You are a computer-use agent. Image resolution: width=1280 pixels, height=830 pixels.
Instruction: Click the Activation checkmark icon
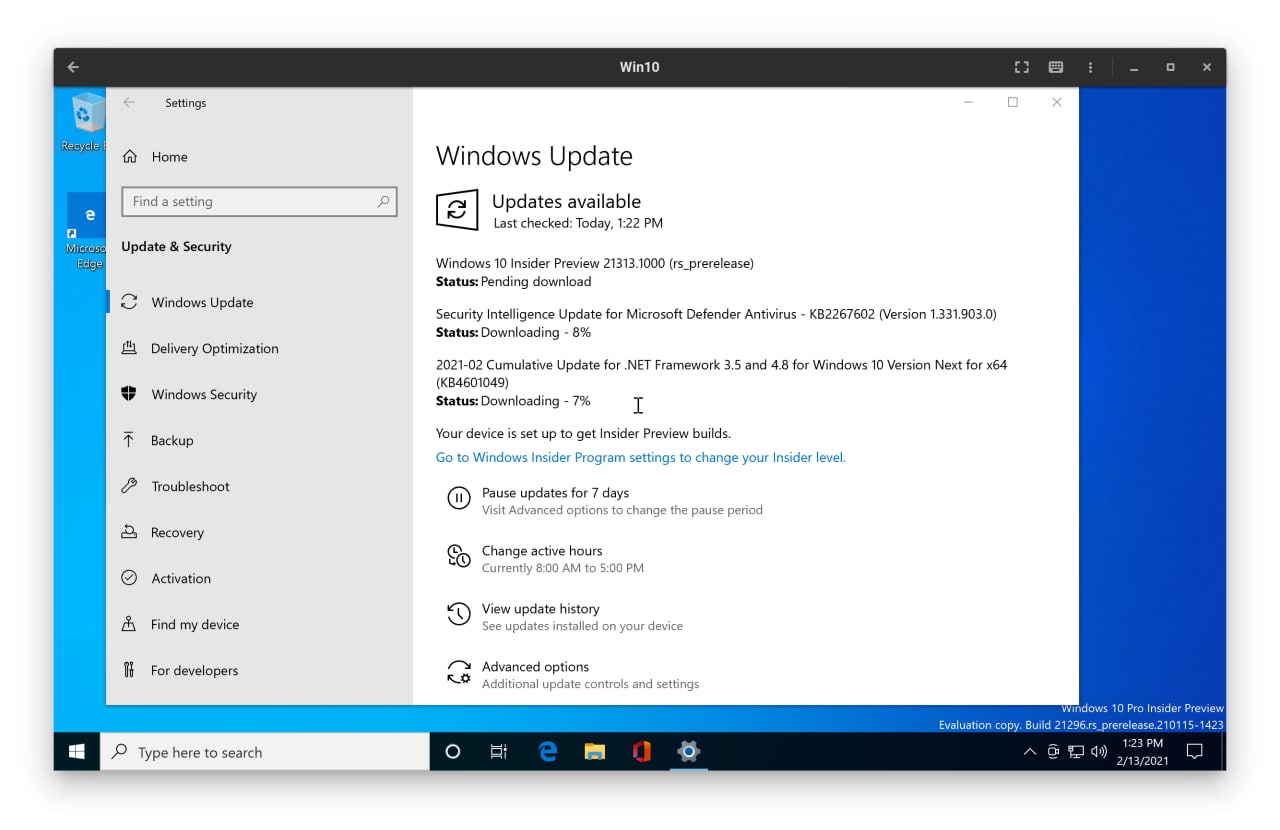[129, 578]
